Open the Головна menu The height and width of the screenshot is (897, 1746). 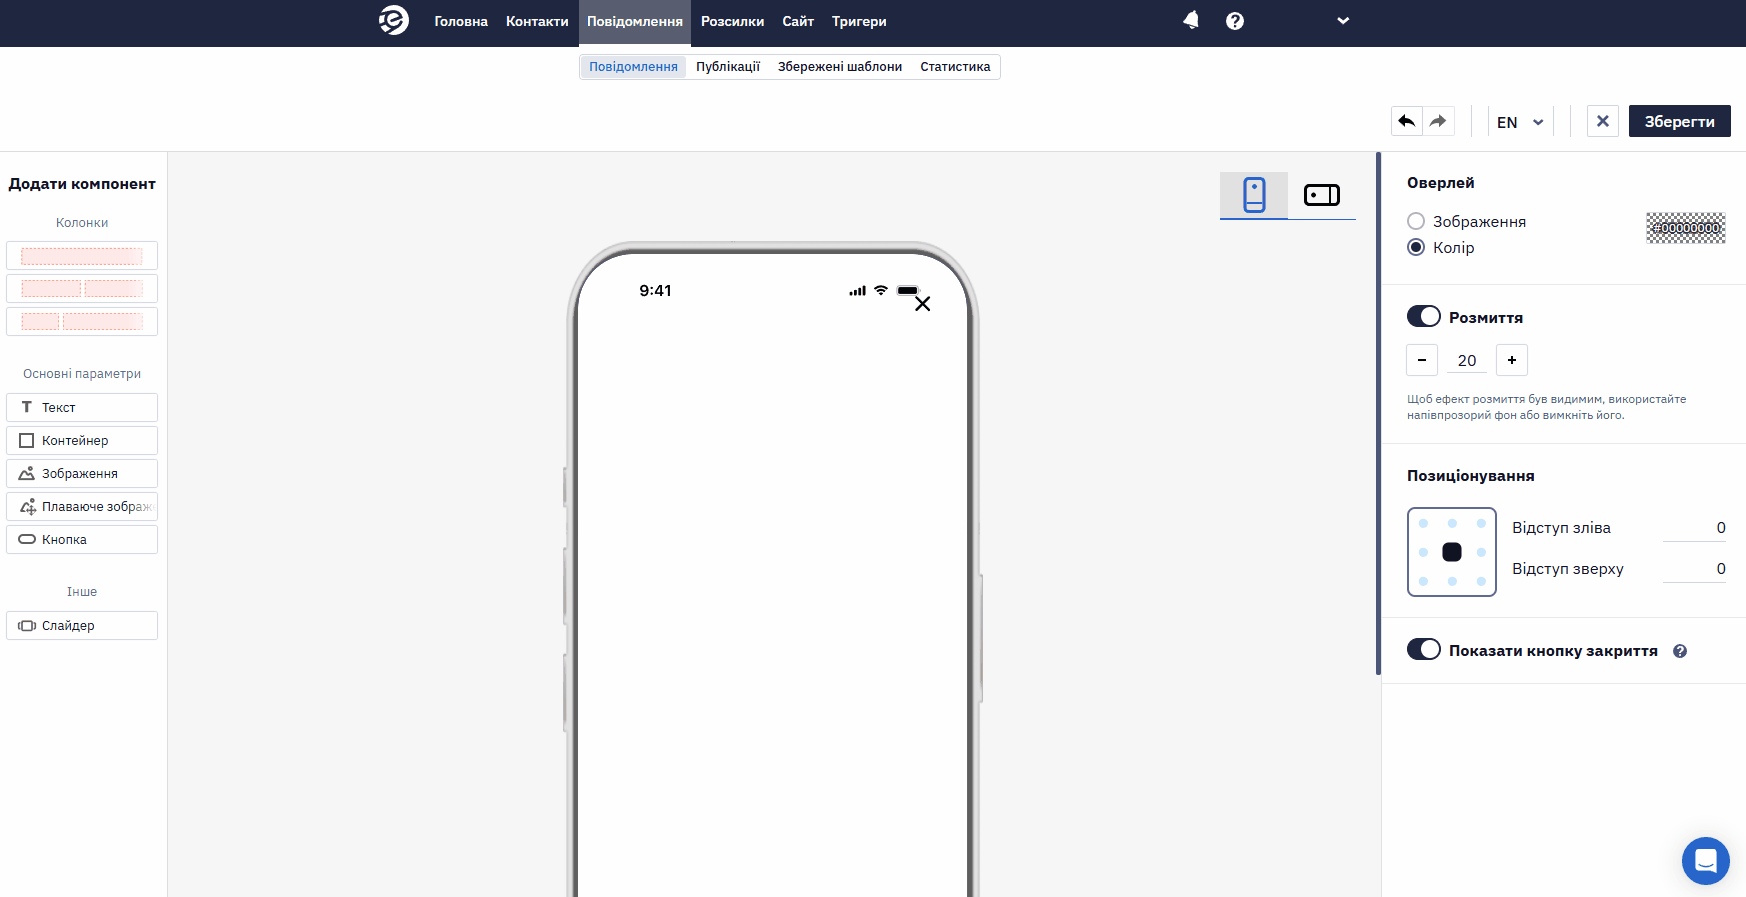461,21
